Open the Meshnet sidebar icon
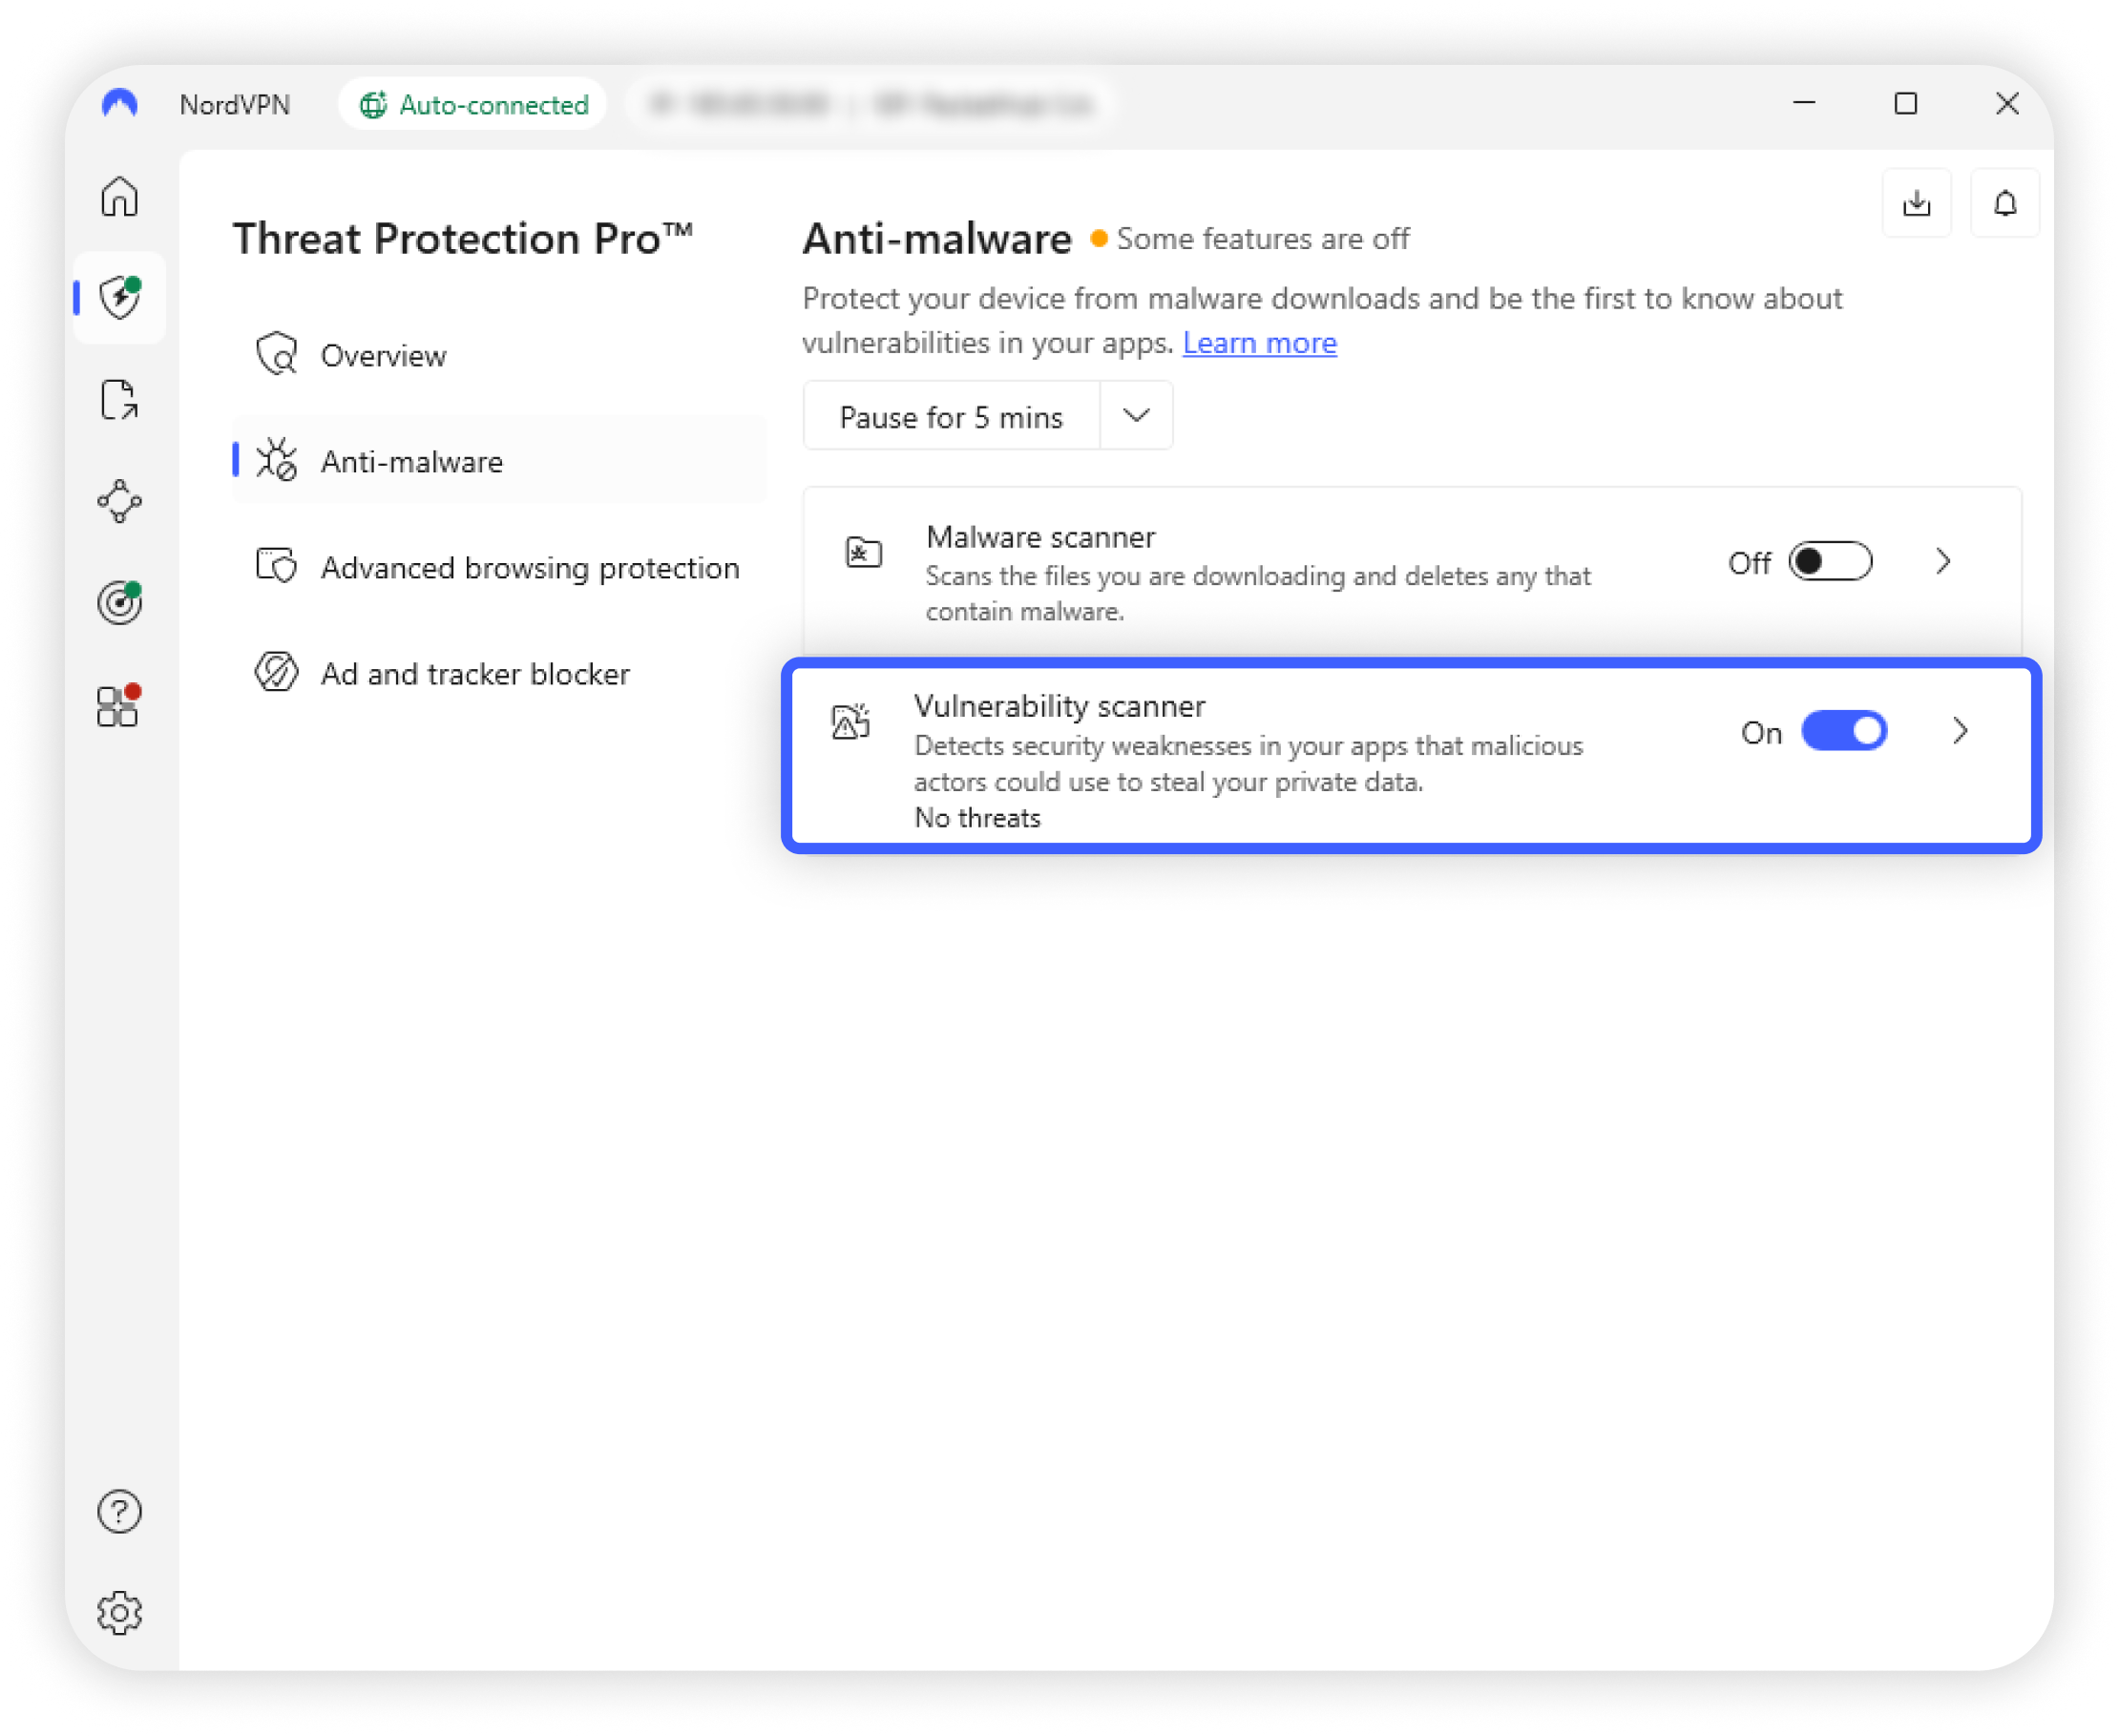Screen dimensions: 2119x1736 tap(120, 501)
